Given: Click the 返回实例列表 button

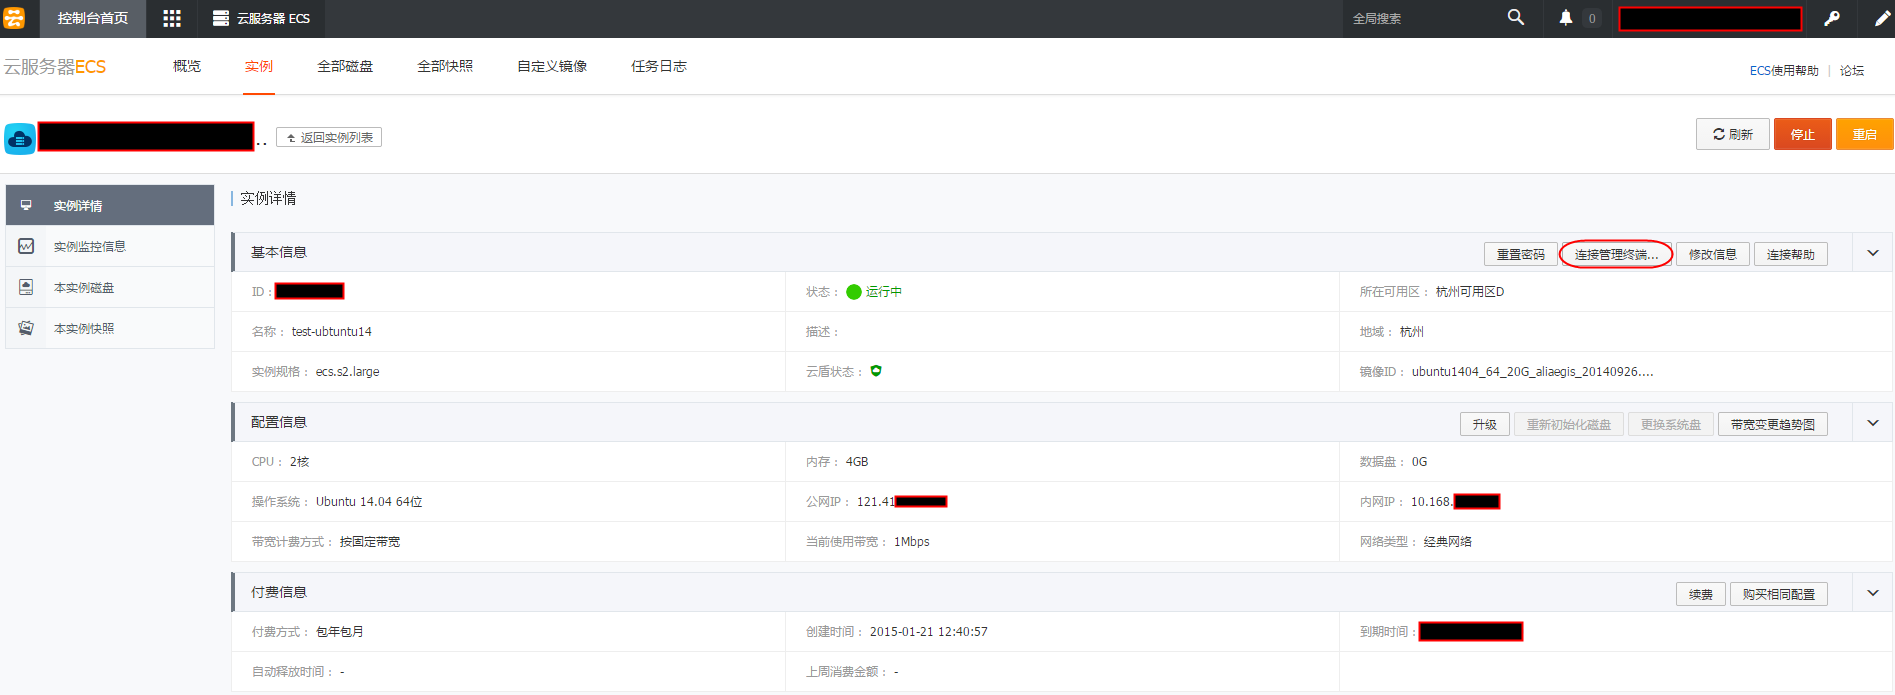Looking at the screenshot, I should 329,138.
